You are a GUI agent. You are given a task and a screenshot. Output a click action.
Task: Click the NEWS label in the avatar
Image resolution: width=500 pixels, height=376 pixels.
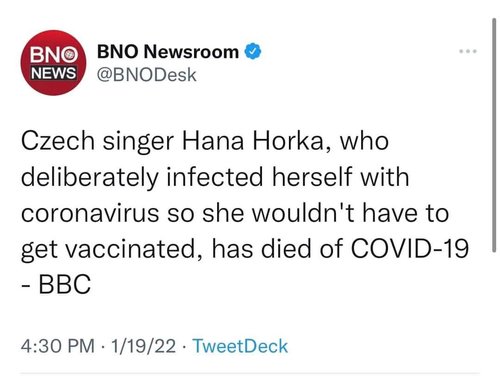point(53,73)
